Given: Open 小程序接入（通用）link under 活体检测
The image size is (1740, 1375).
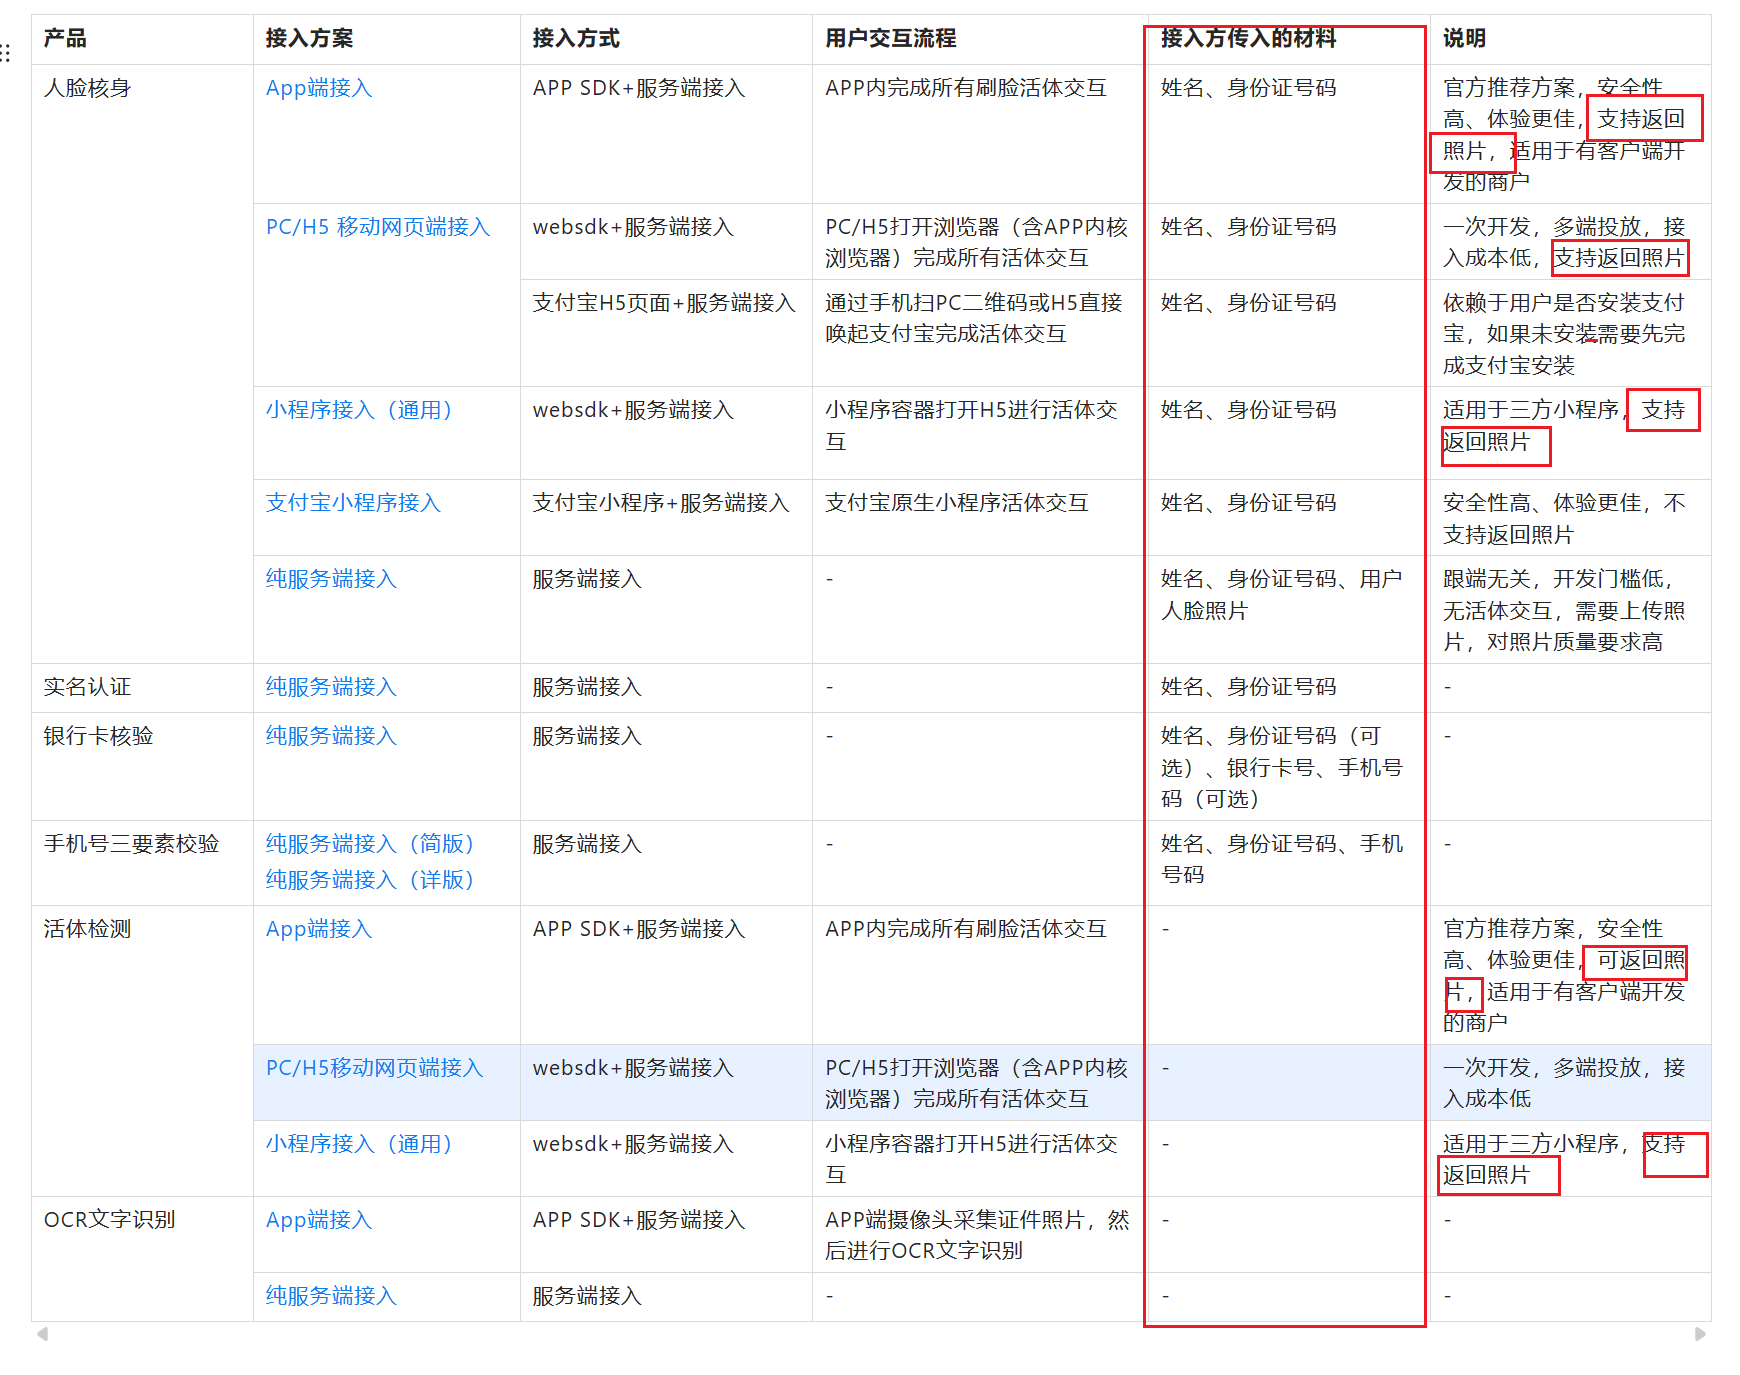Looking at the screenshot, I should [x=360, y=1144].
